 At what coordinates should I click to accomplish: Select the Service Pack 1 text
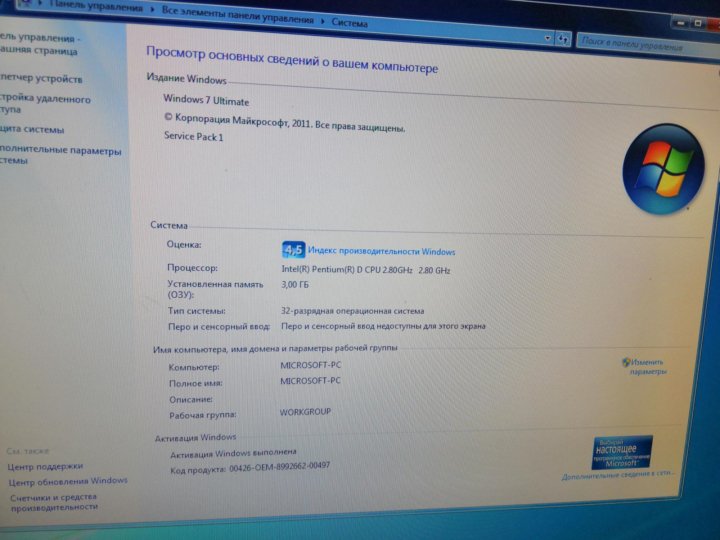[194, 136]
